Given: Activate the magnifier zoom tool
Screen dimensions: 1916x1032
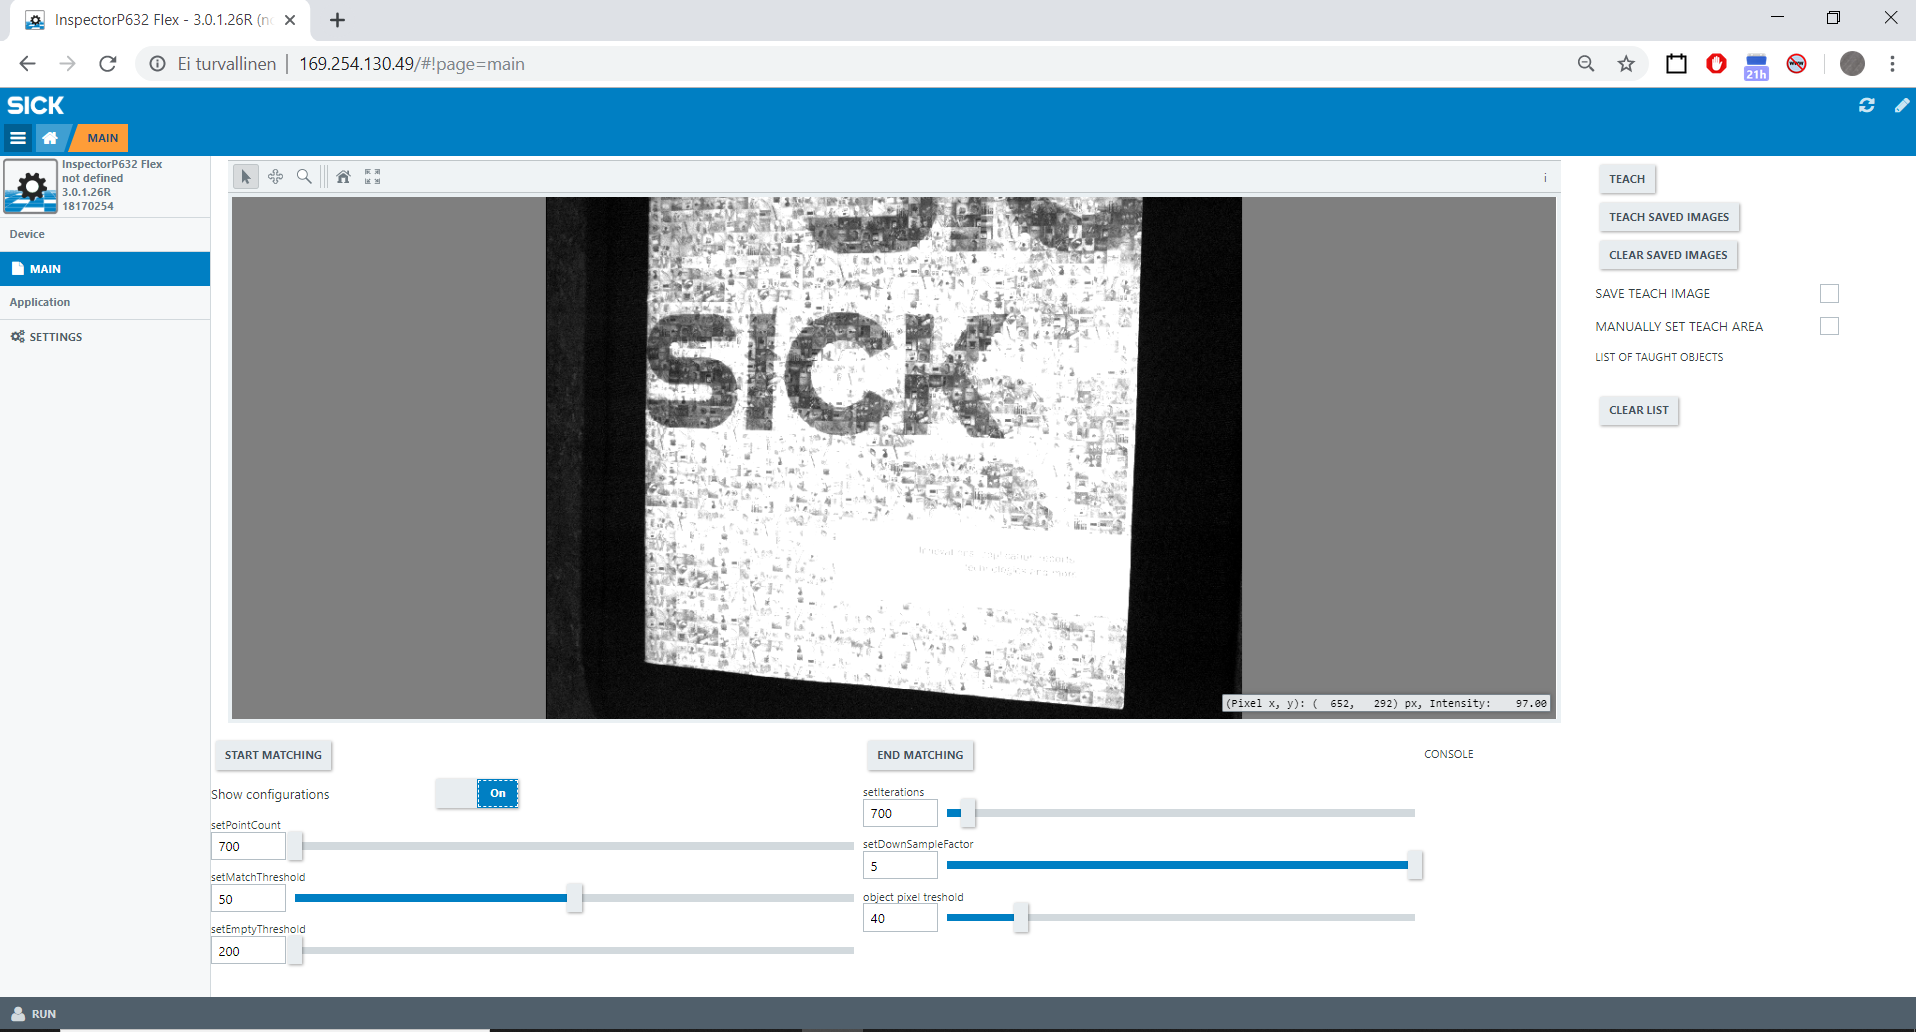Looking at the screenshot, I should (304, 177).
